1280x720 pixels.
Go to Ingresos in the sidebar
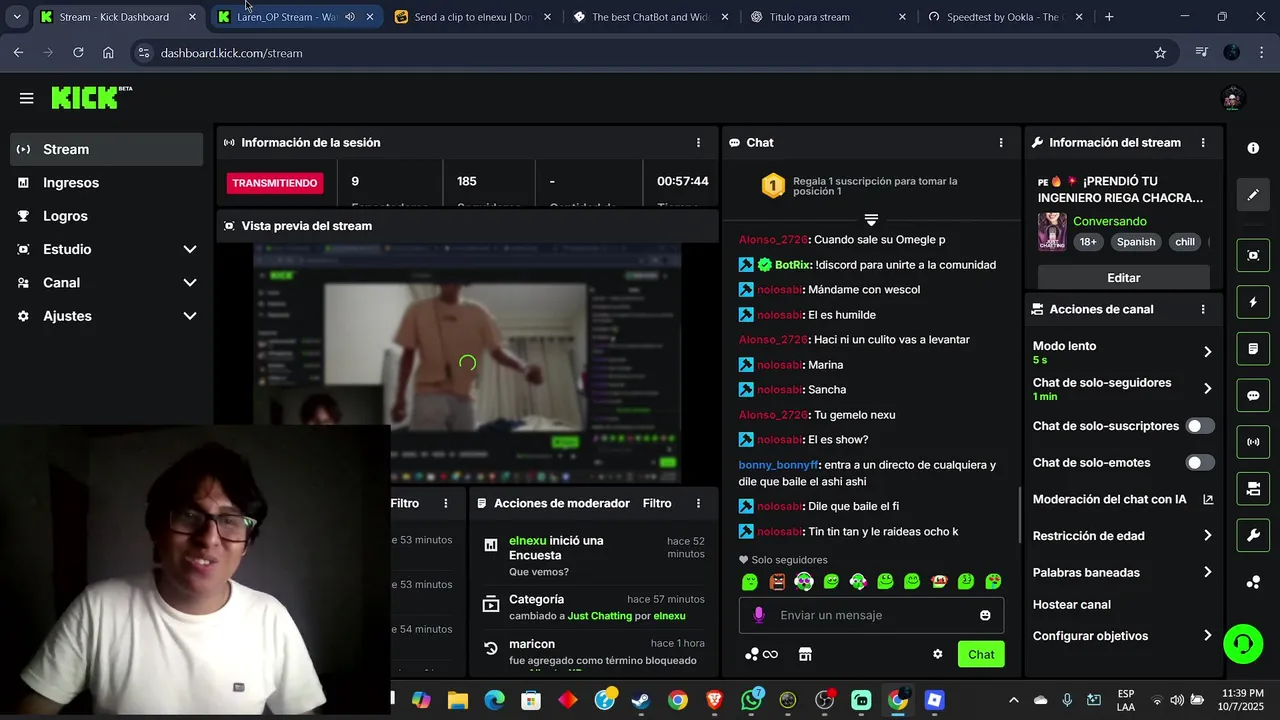pyautogui.click(x=106, y=183)
